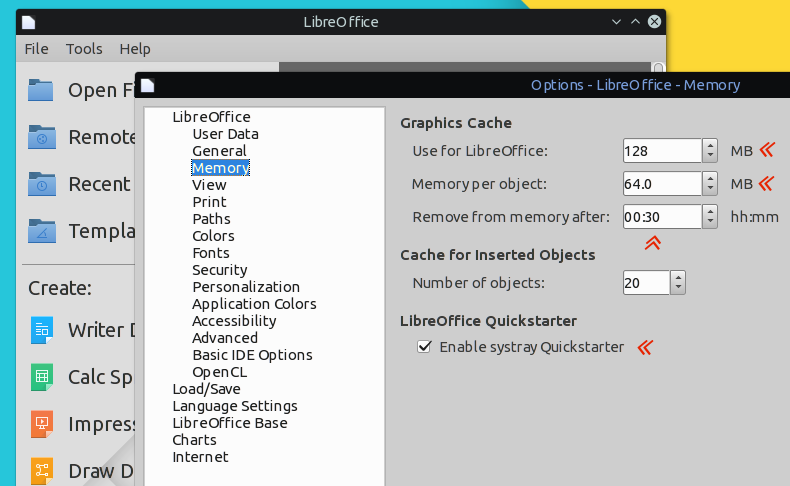Image resolution: width=790 pixels, height=486 pixels.
Task: Click the Impress Presentation icon
Action: (x=42, y=424)
